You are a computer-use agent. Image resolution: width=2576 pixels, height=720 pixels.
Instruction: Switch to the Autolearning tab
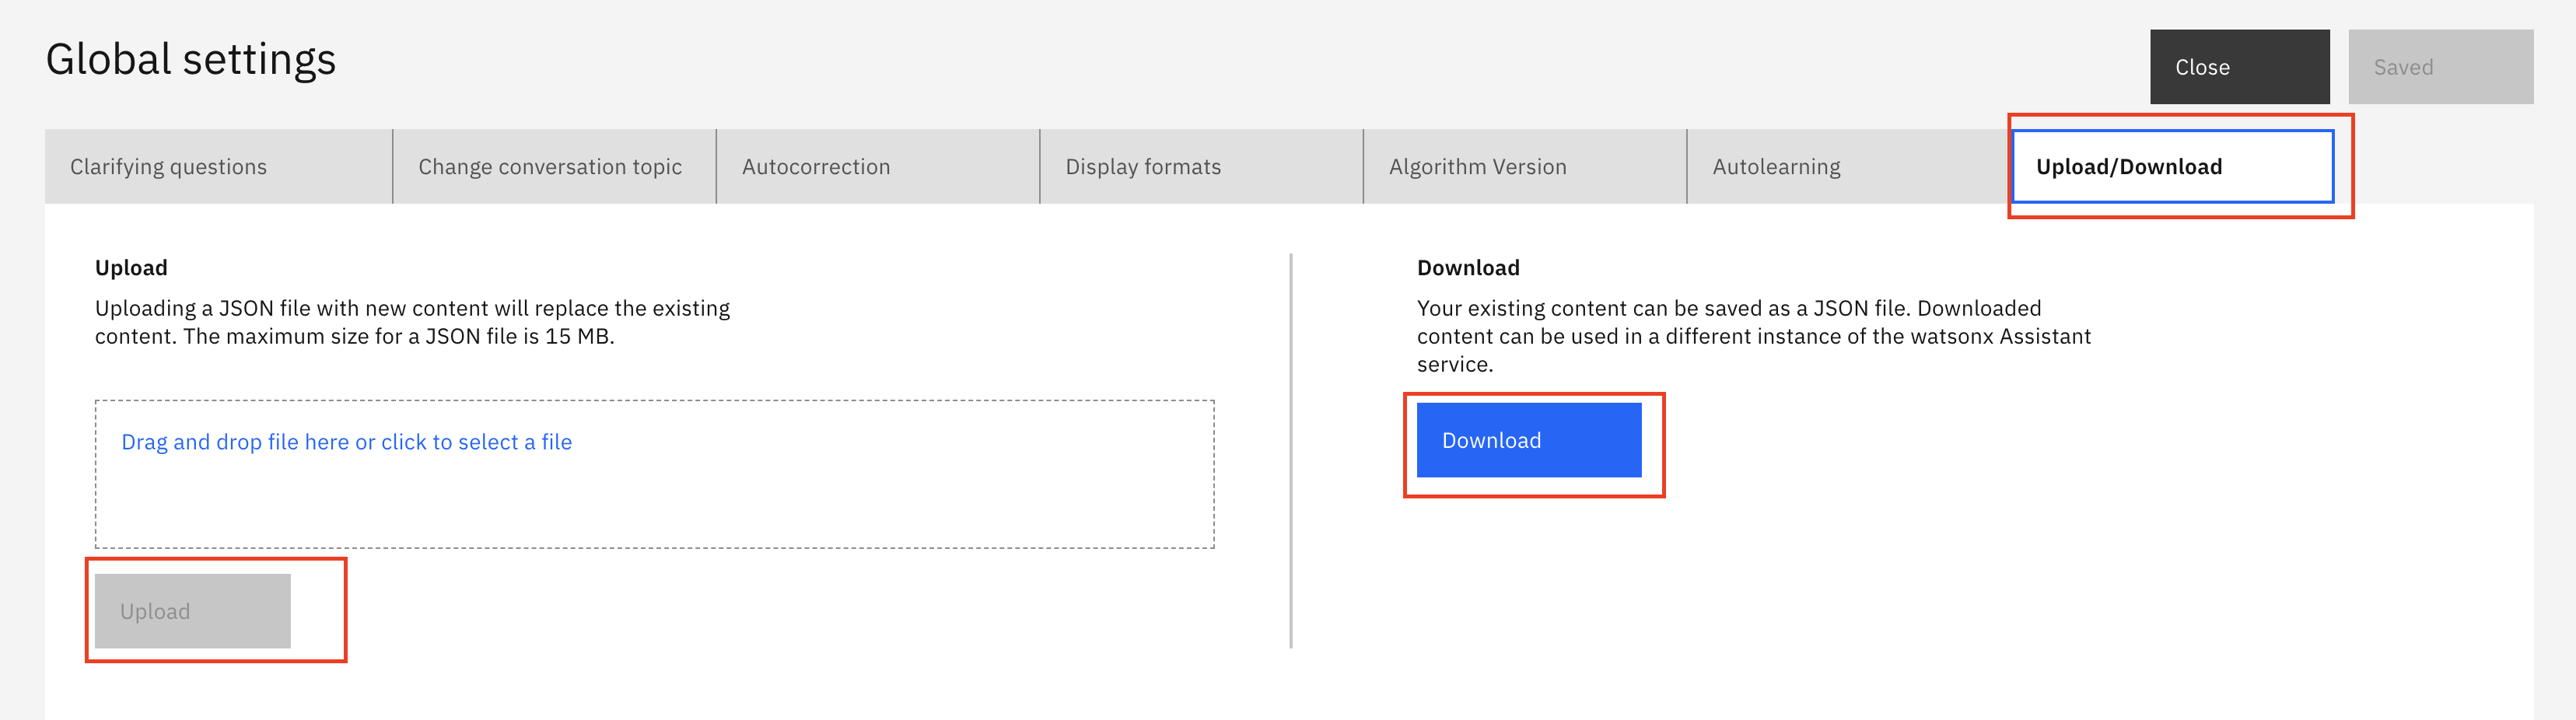click(1847, 167)
